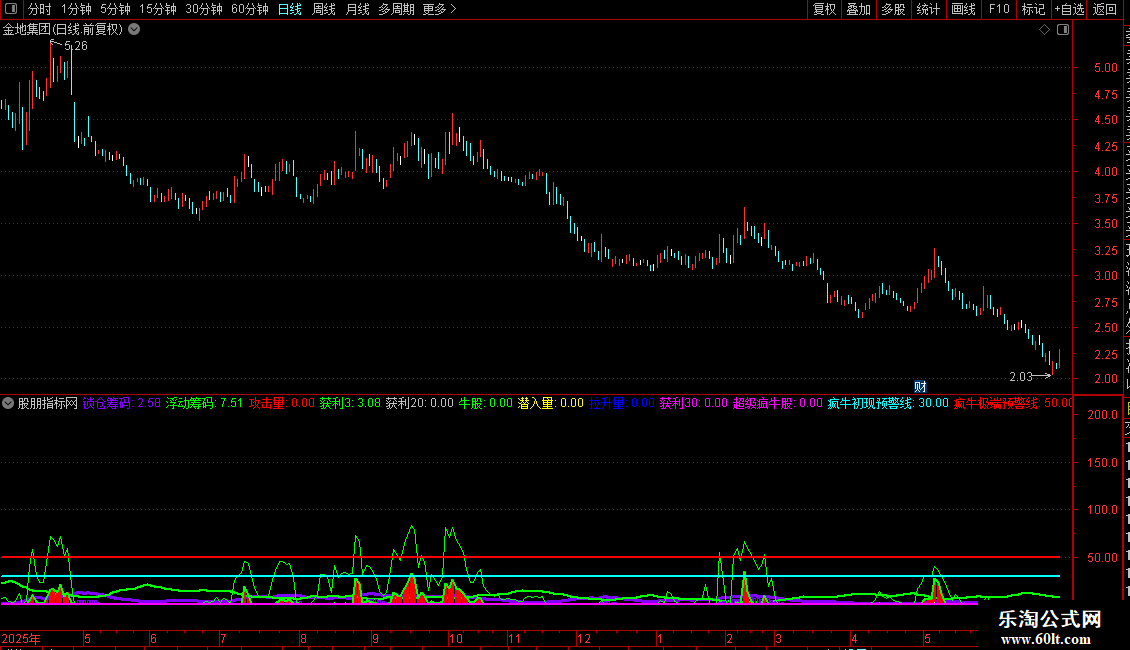Switch to 月线 monthly chart
This screenshot has height=650, width=1130.
click(x=357, y=9)
